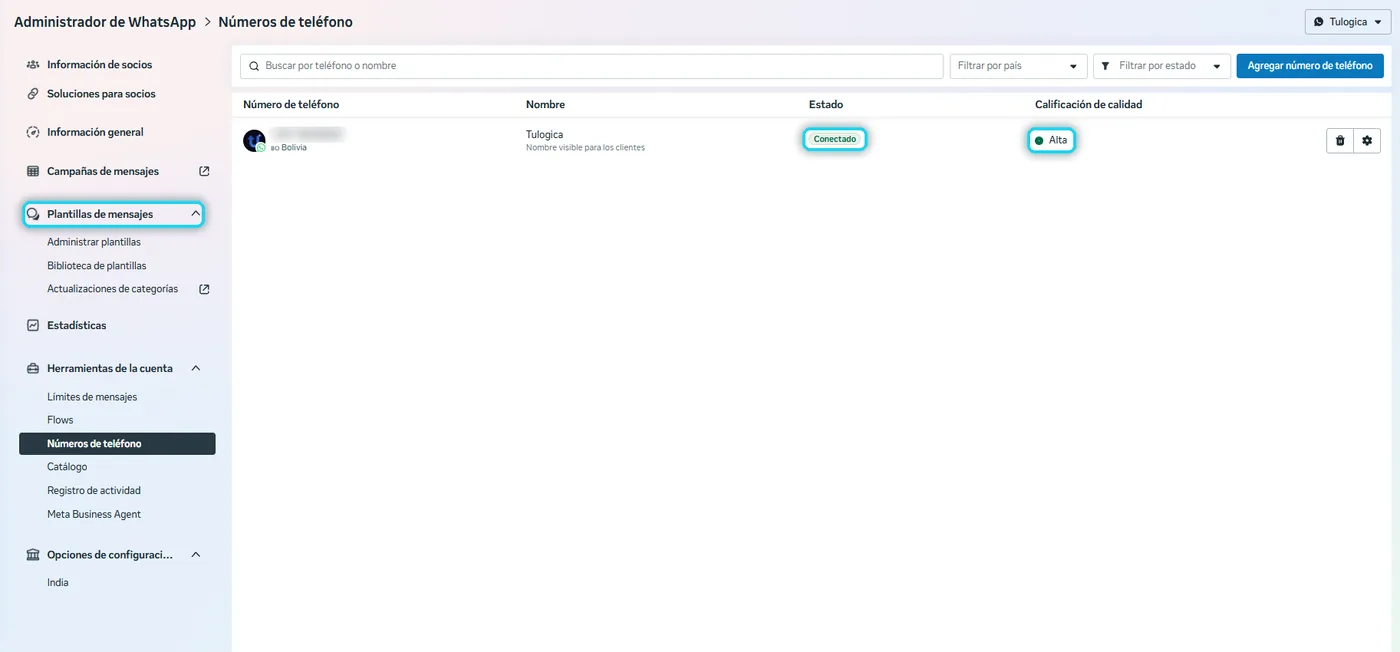
Task: Click the Nombre column header
Action: [x=545, y=104]
